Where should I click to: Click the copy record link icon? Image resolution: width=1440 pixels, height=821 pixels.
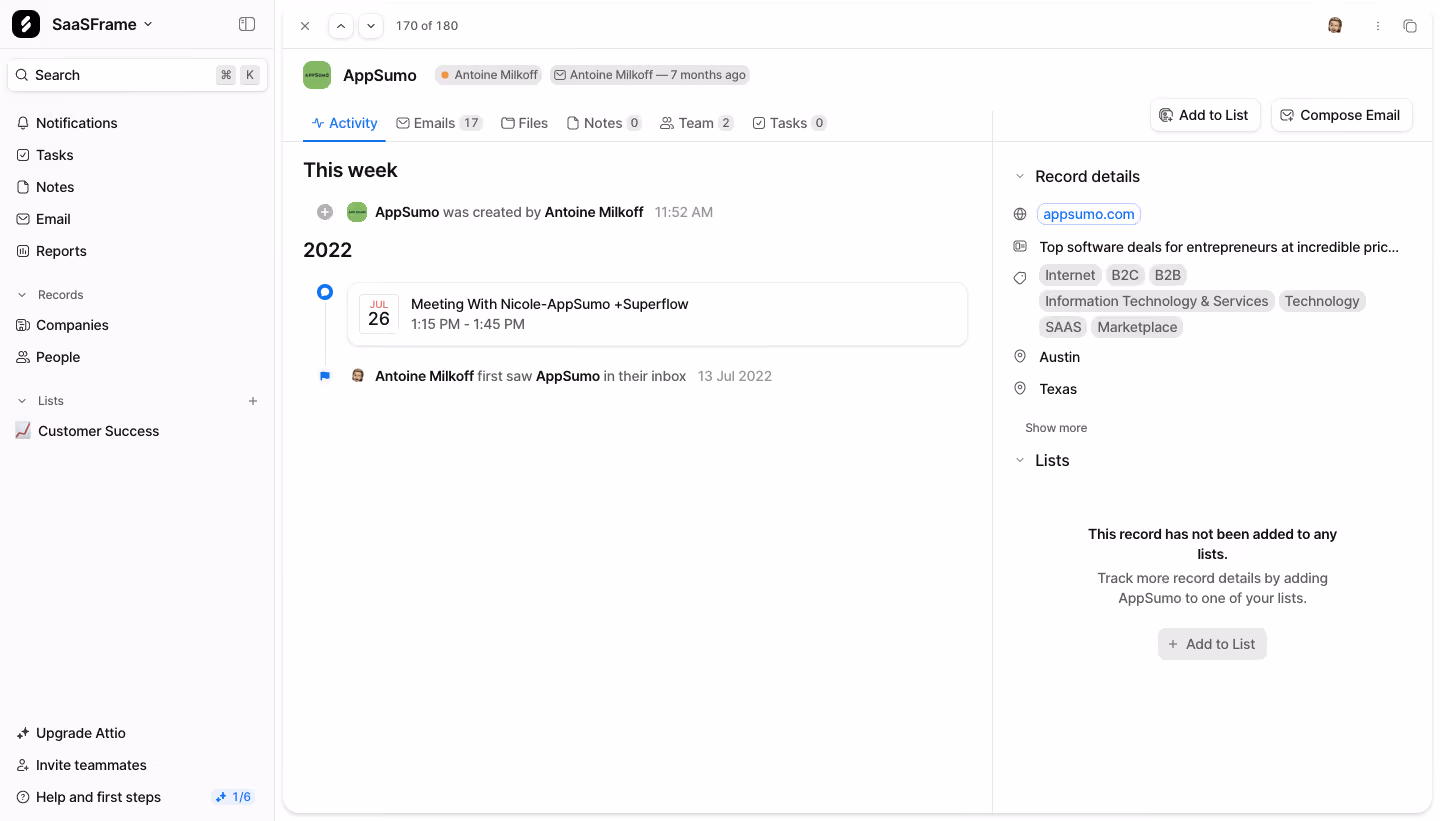click(x=1410, y=26)
